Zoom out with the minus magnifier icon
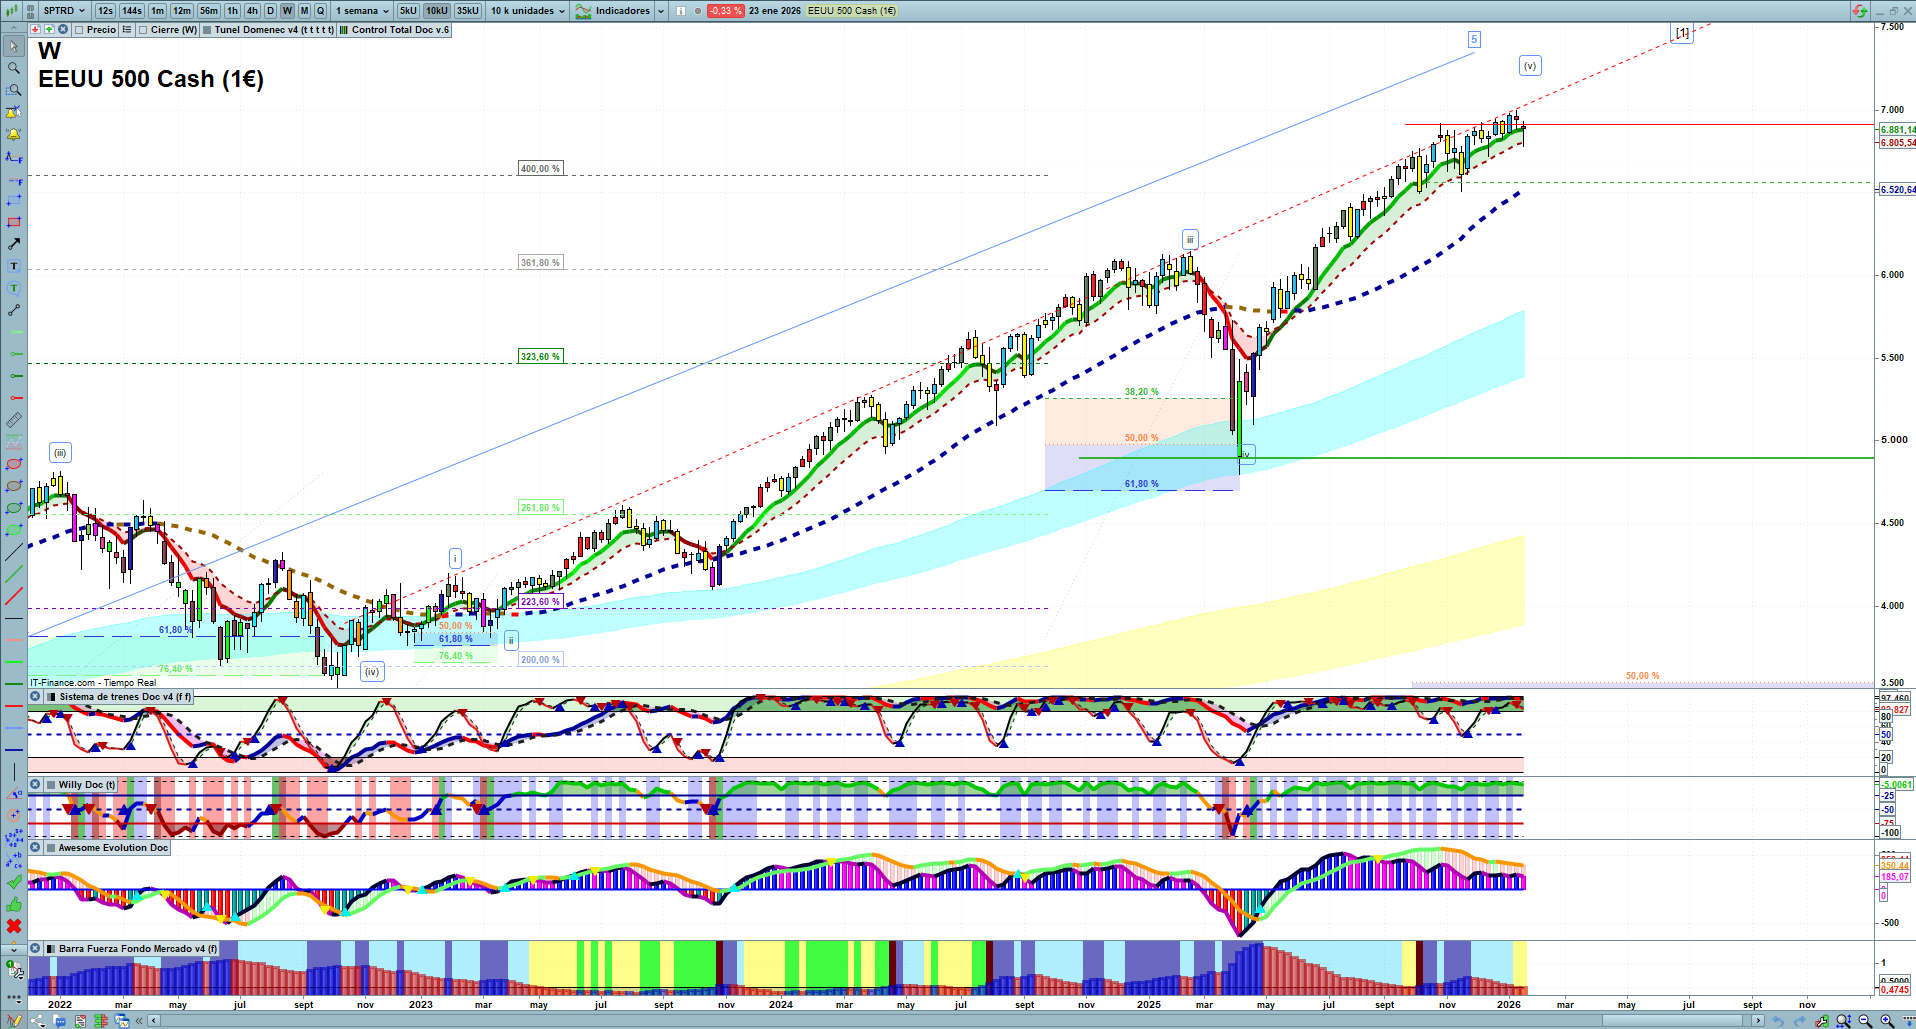 (1865, 1021)
